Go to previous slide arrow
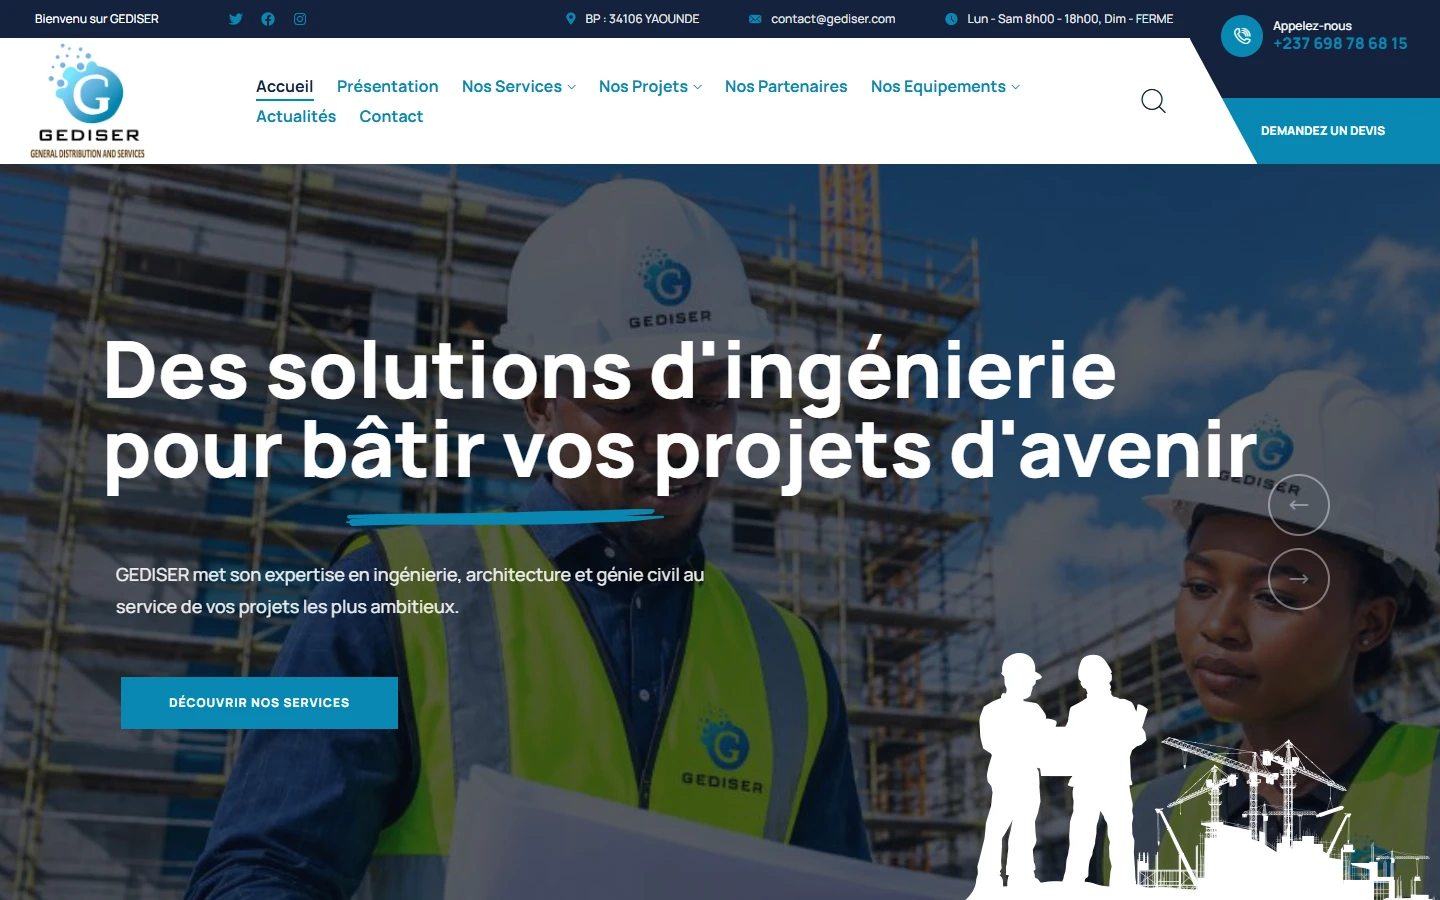Image resolution: width=1440 pixels, height=900 pixels. click(x=1299, y=505)
